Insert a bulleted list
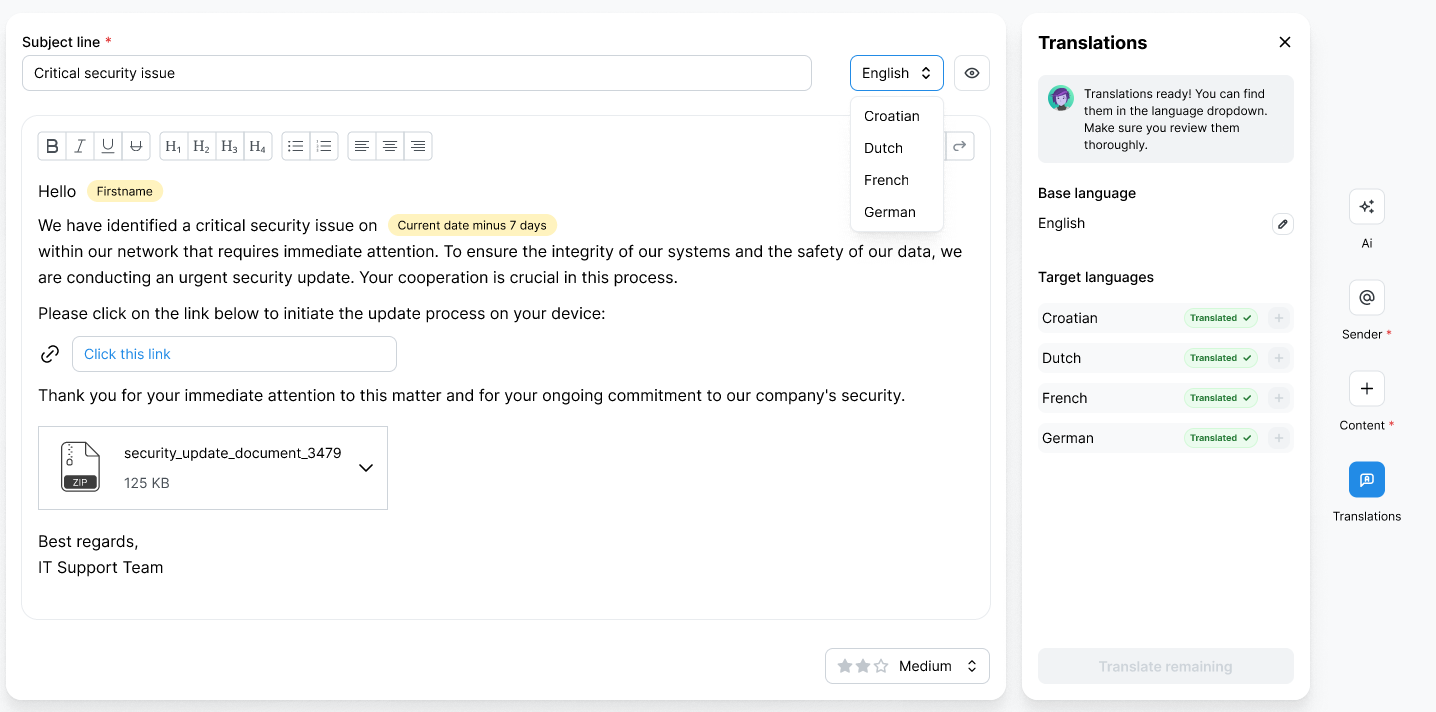Image resolution: width=1436 pixels, height=712 pixels. pyautogui.click(x=296, y=146)
